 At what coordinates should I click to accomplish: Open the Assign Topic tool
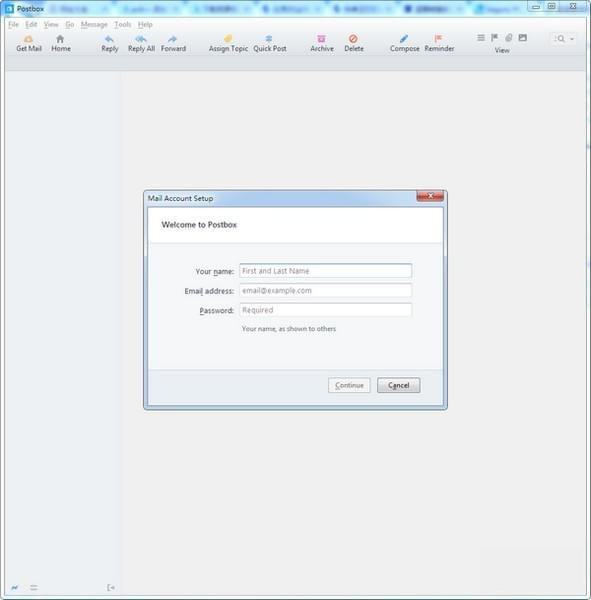click(x=228, y=43)
